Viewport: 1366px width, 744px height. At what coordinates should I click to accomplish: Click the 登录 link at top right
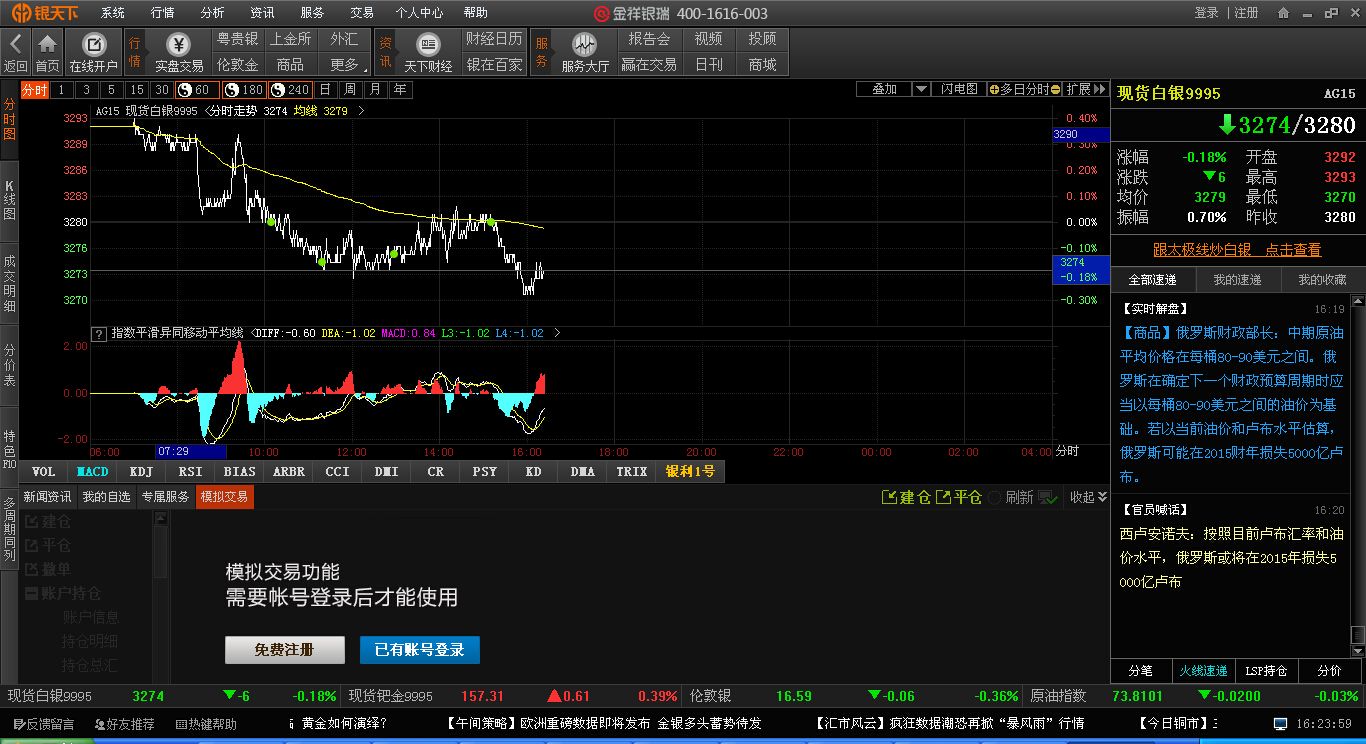(1207, 13)
